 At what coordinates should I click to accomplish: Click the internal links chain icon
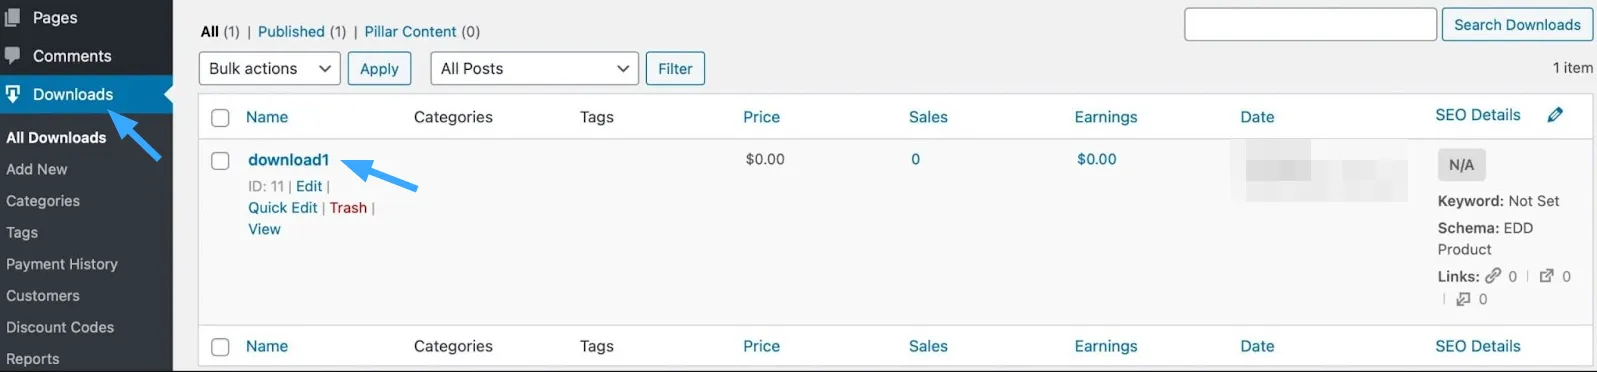pos(1493,275)
